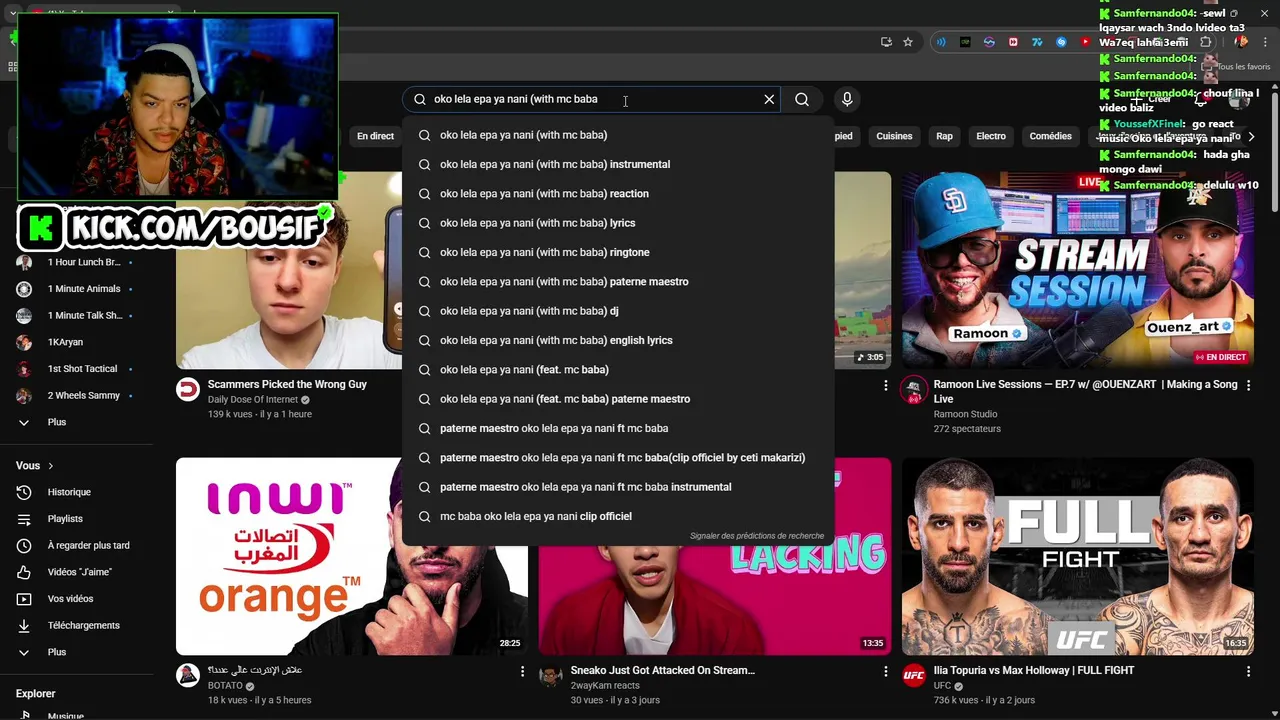Screen dimensions: 1280x720
Task: Choose the '(with mc baba) lyrics' suggestion
Action: (617, 223)
